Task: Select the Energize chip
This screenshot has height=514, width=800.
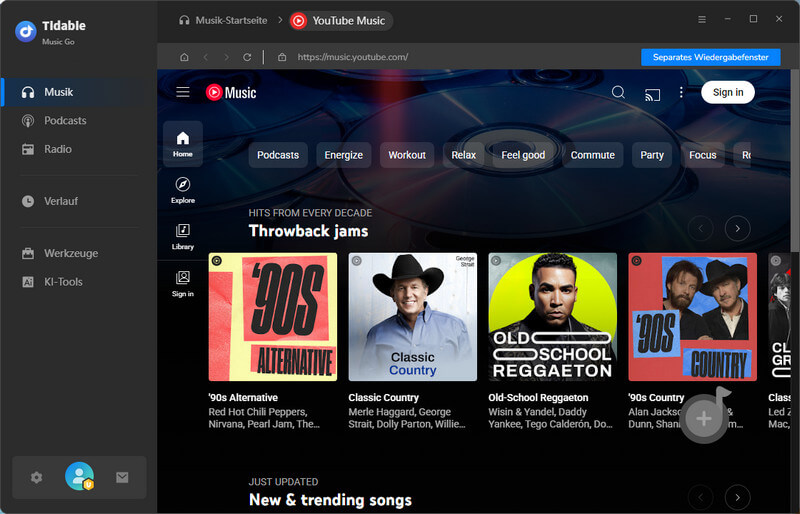Action: click(x=344, y=155)
